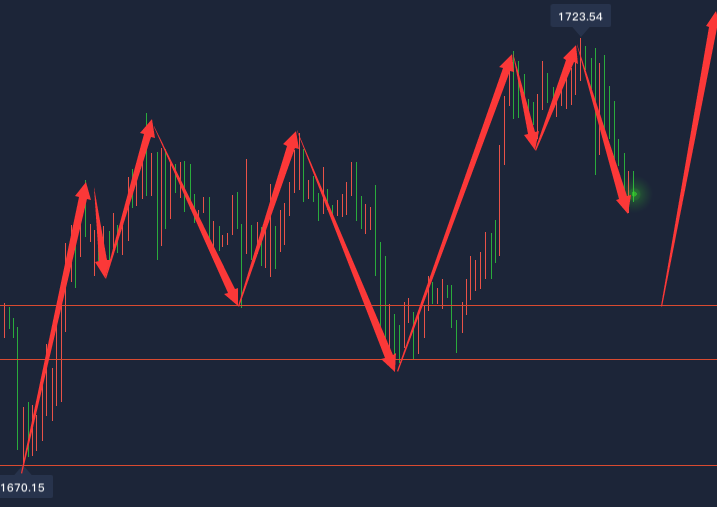The image size is (717, 507).
Task: Click the 1723.54 high price label
Action: [580, 17]
